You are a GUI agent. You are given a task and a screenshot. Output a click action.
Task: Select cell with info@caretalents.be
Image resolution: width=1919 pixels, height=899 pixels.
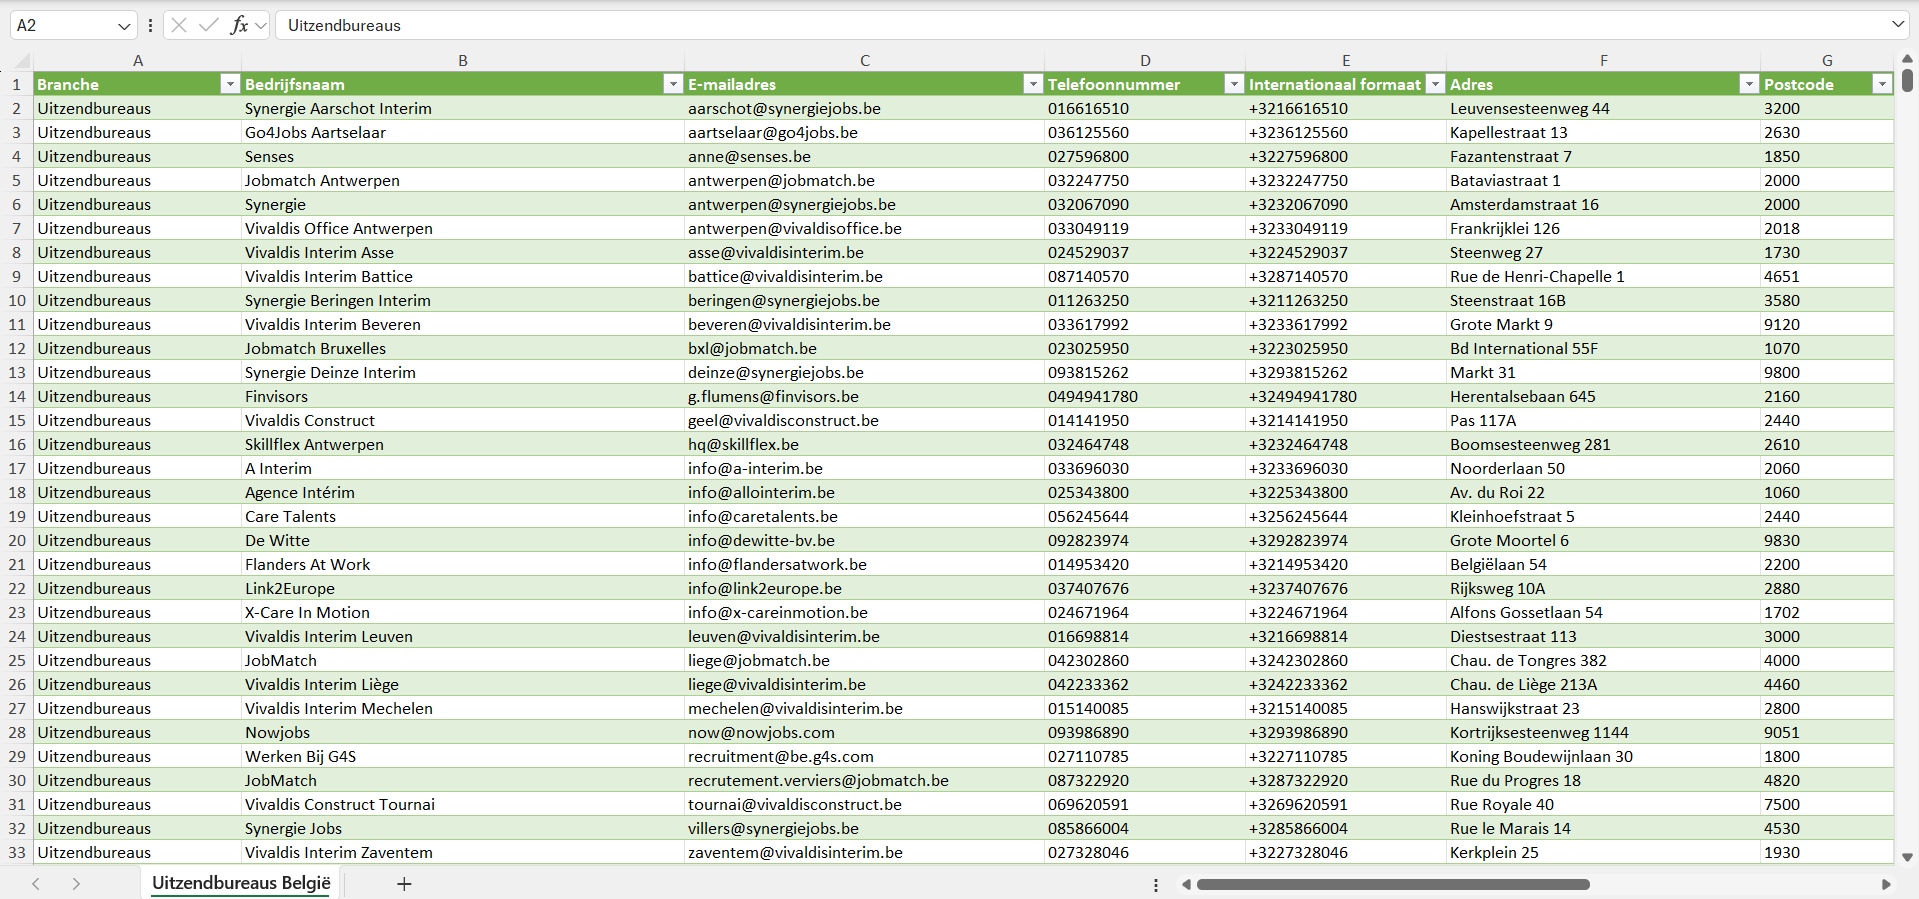point(762,516)
